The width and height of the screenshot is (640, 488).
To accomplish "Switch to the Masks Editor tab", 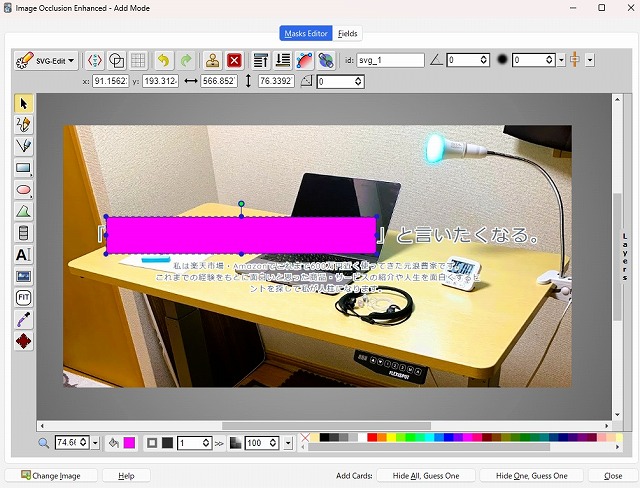I will (x=304, y=33).
